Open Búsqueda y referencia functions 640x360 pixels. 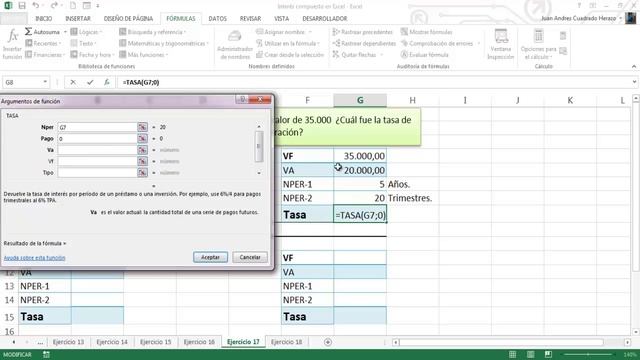[x=152, y=32]
